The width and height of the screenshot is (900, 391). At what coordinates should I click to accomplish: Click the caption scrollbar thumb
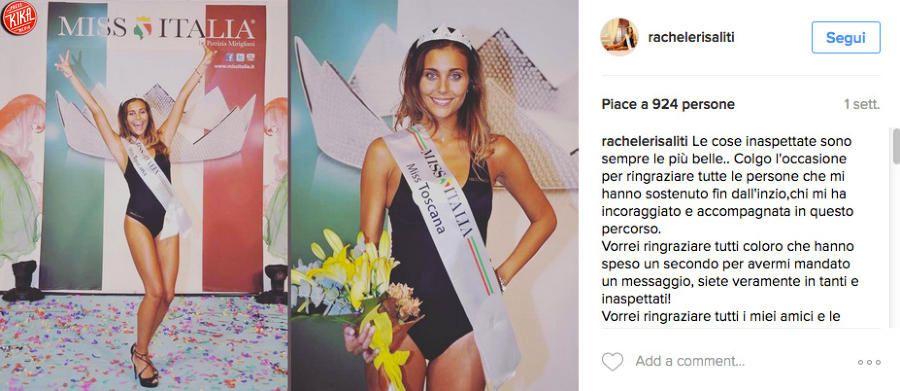pyautogui.click(x=896, y=147)
